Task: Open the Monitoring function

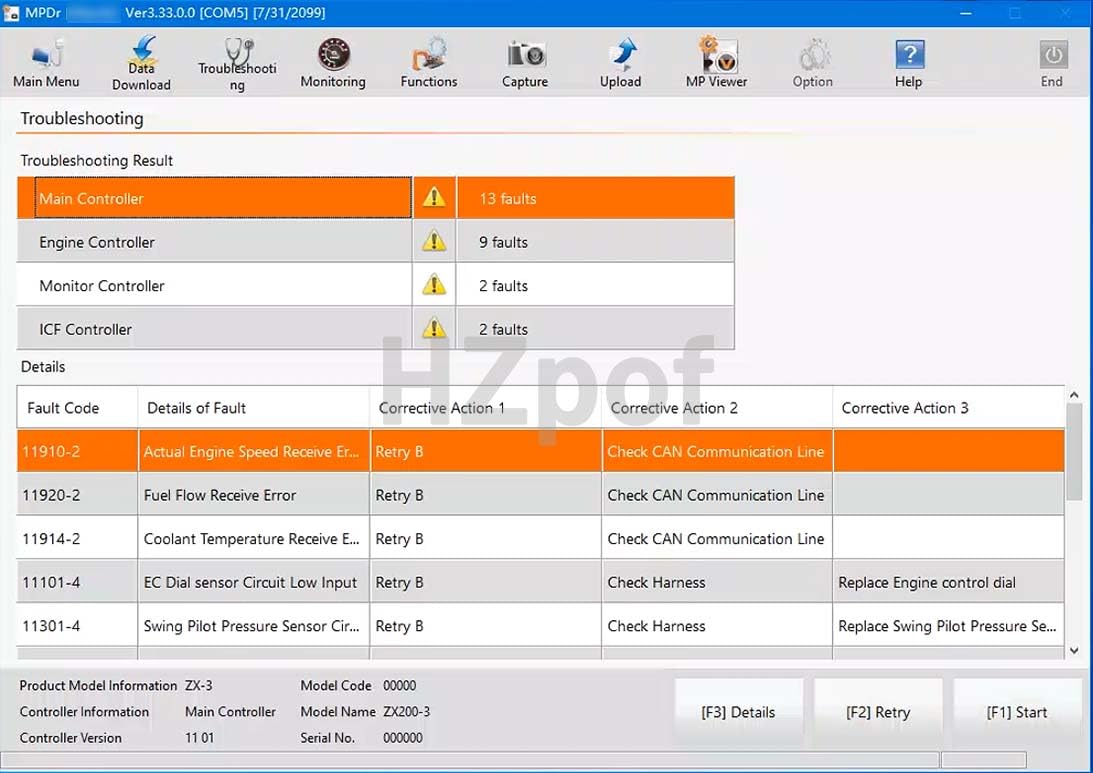Action: 332,62
